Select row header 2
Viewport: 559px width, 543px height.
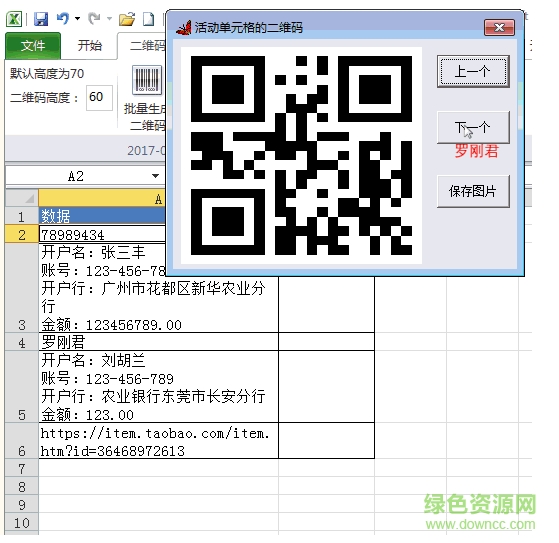pos(22,234)
